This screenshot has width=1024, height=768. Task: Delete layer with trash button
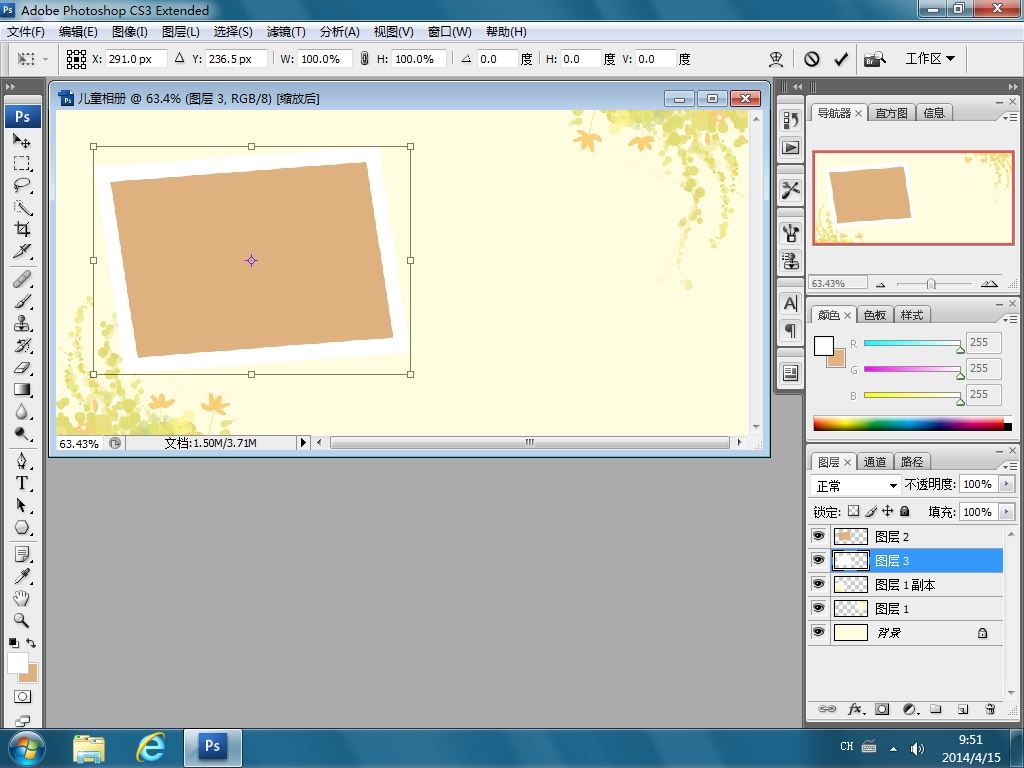pyautogui.click(x=990, y=709)
